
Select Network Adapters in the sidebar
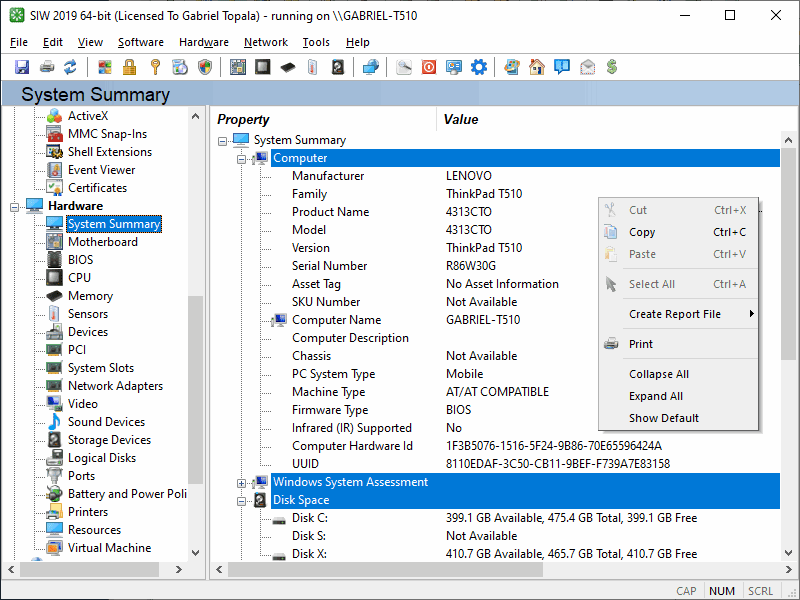pos(115,386)
